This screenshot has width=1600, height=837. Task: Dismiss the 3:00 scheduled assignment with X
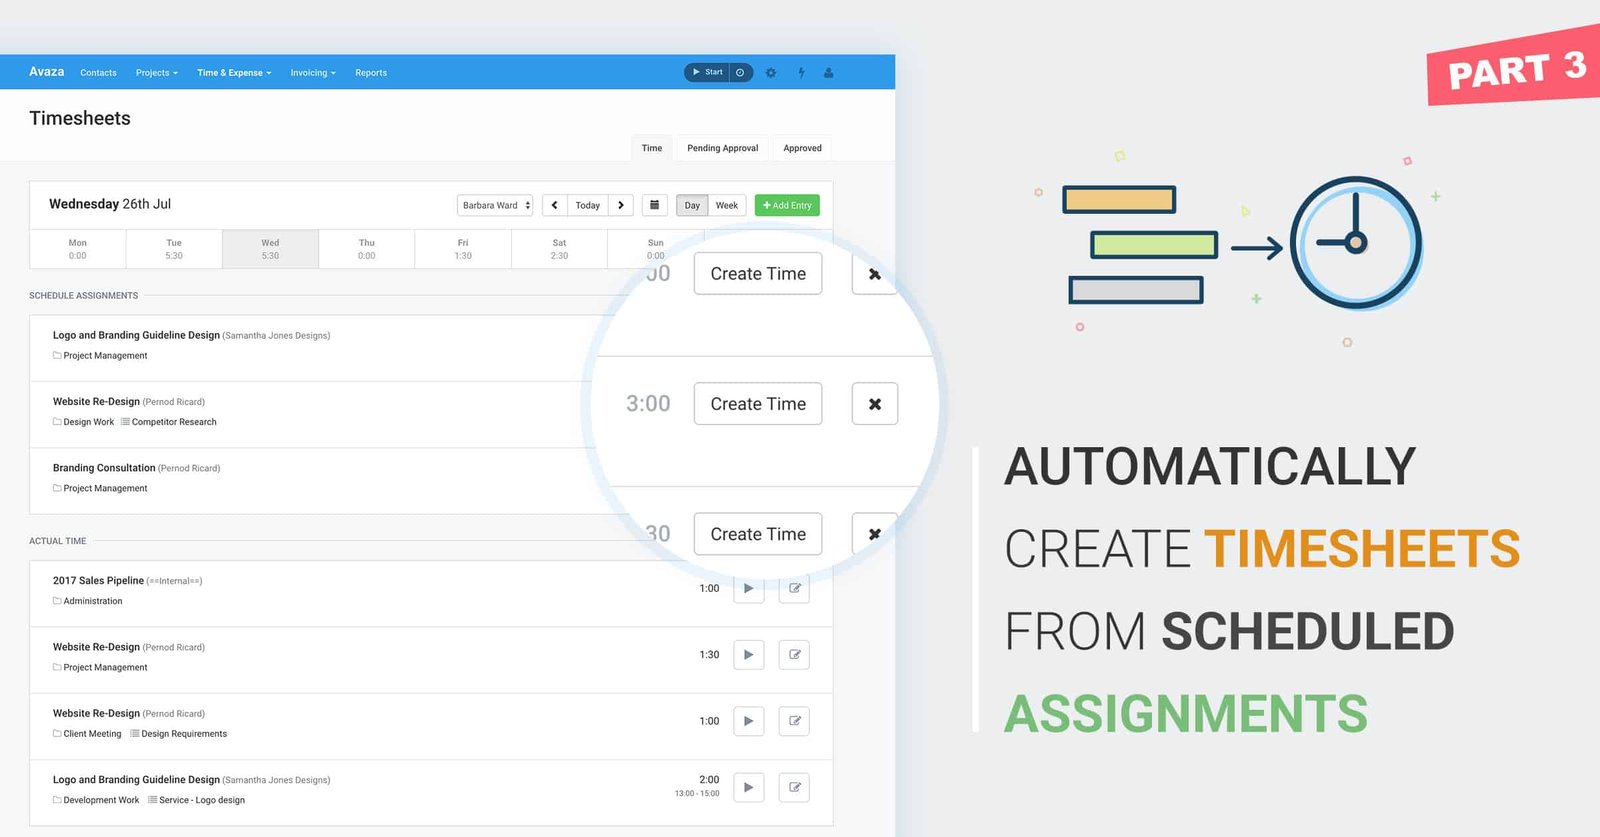(x=874, y=404)
